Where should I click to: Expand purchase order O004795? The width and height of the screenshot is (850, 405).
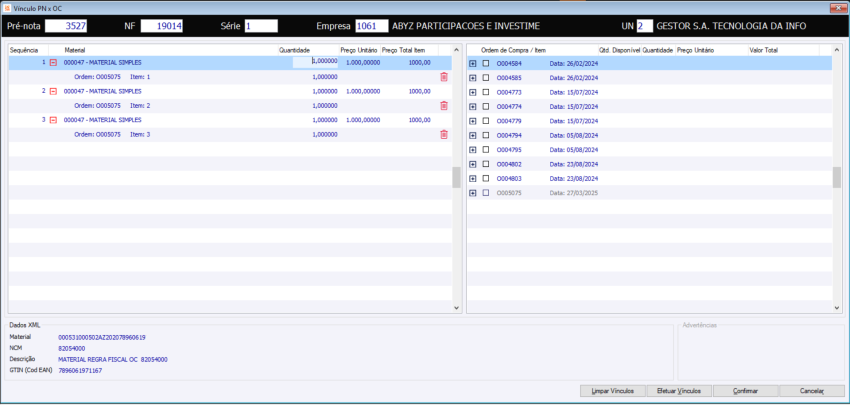473,150
